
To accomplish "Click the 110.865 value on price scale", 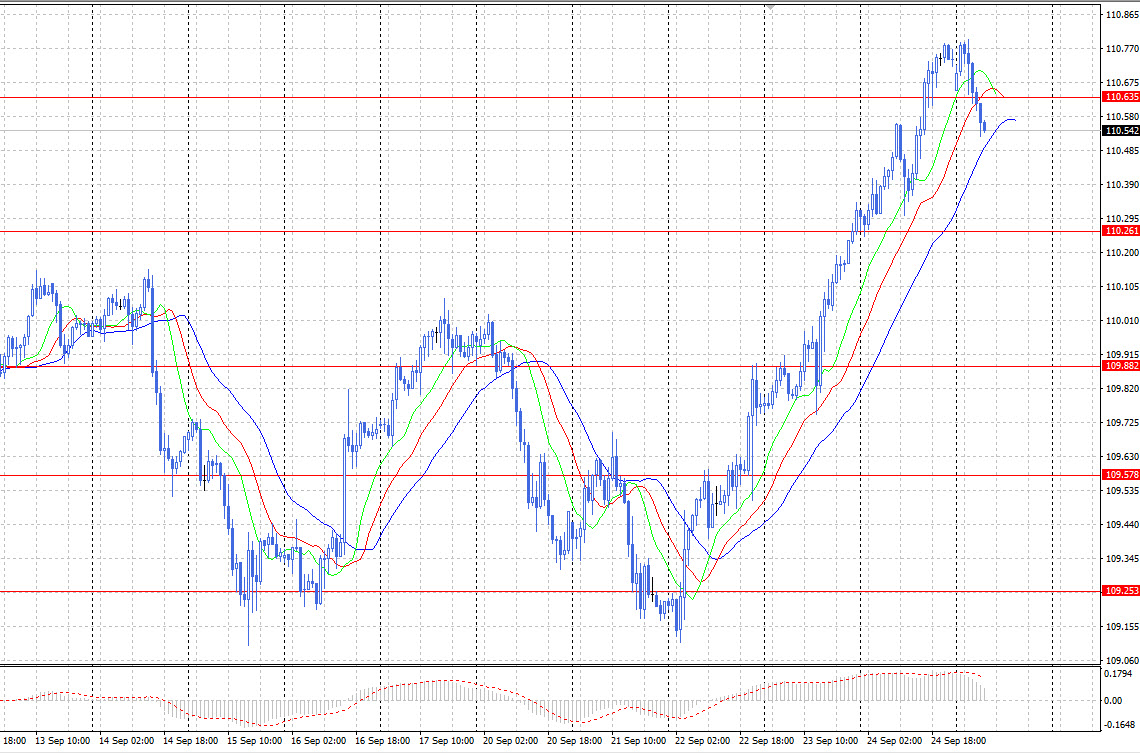I will (1122, 15).
